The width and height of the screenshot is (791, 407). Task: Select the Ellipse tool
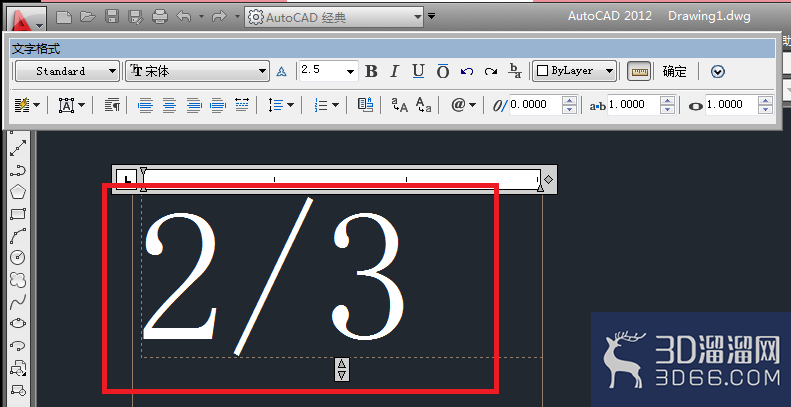(x=18, y=323)
